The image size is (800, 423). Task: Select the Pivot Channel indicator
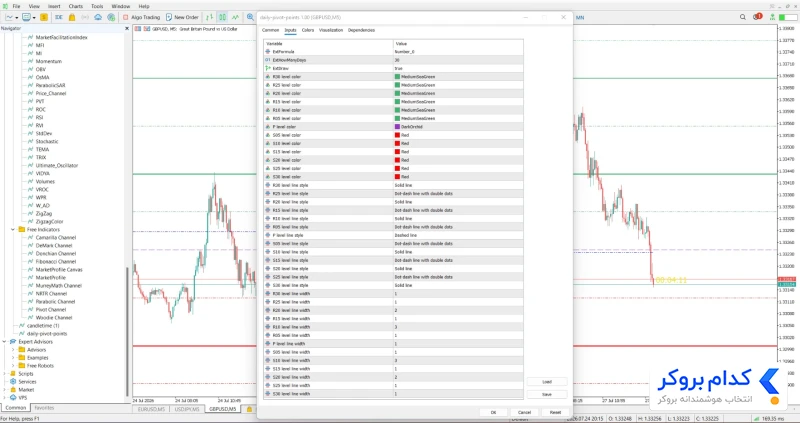[51, 310]
